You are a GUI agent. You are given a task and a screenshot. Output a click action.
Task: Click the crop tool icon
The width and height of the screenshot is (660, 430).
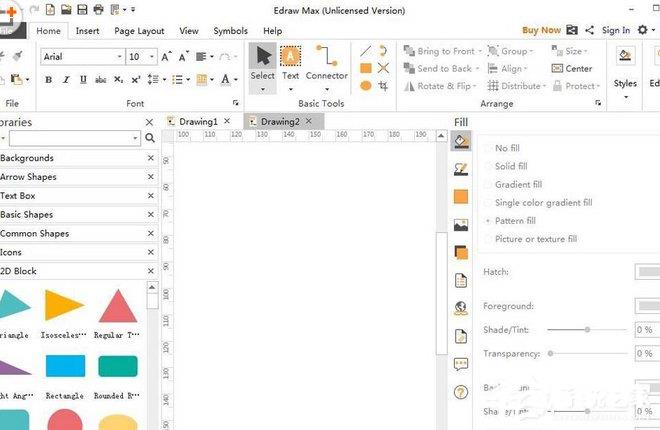[x=383, y=86]
